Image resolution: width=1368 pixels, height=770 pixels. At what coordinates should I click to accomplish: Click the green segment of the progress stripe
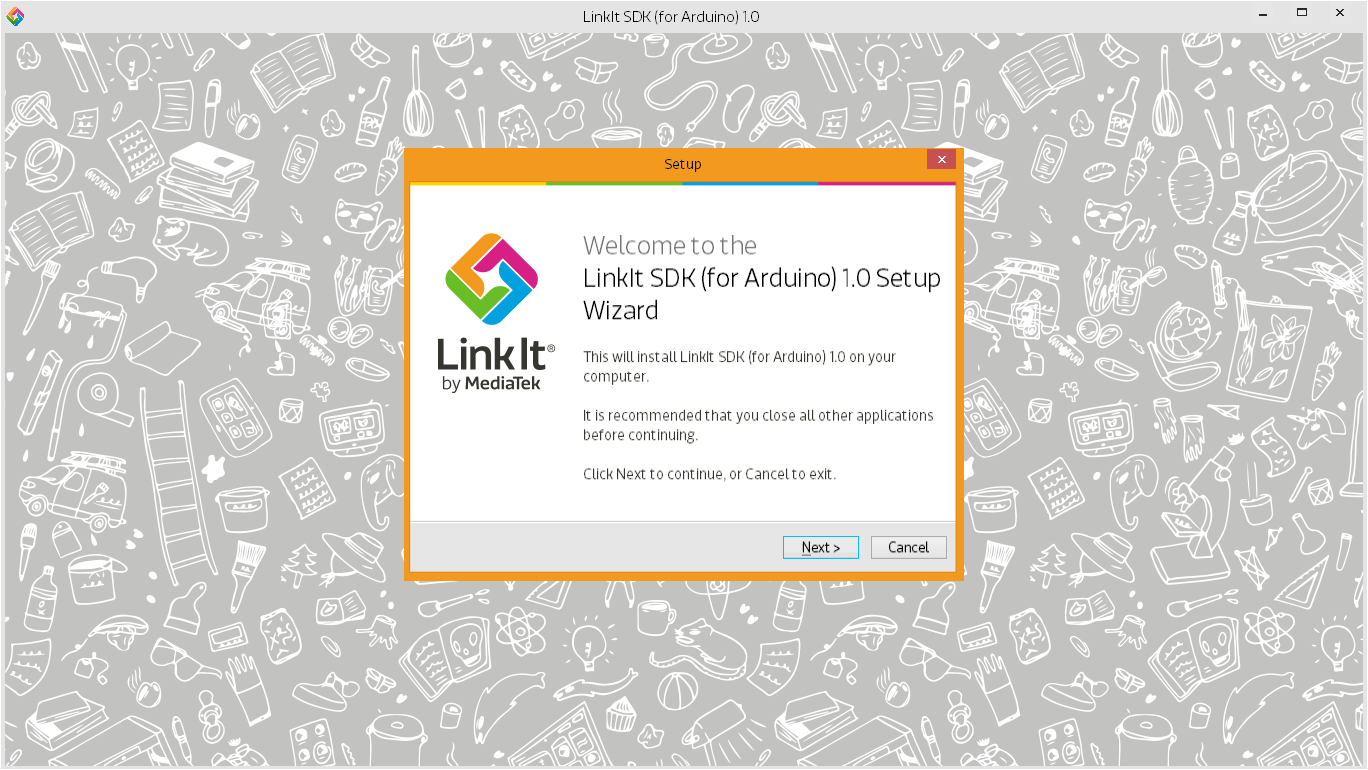coord(614,183)
